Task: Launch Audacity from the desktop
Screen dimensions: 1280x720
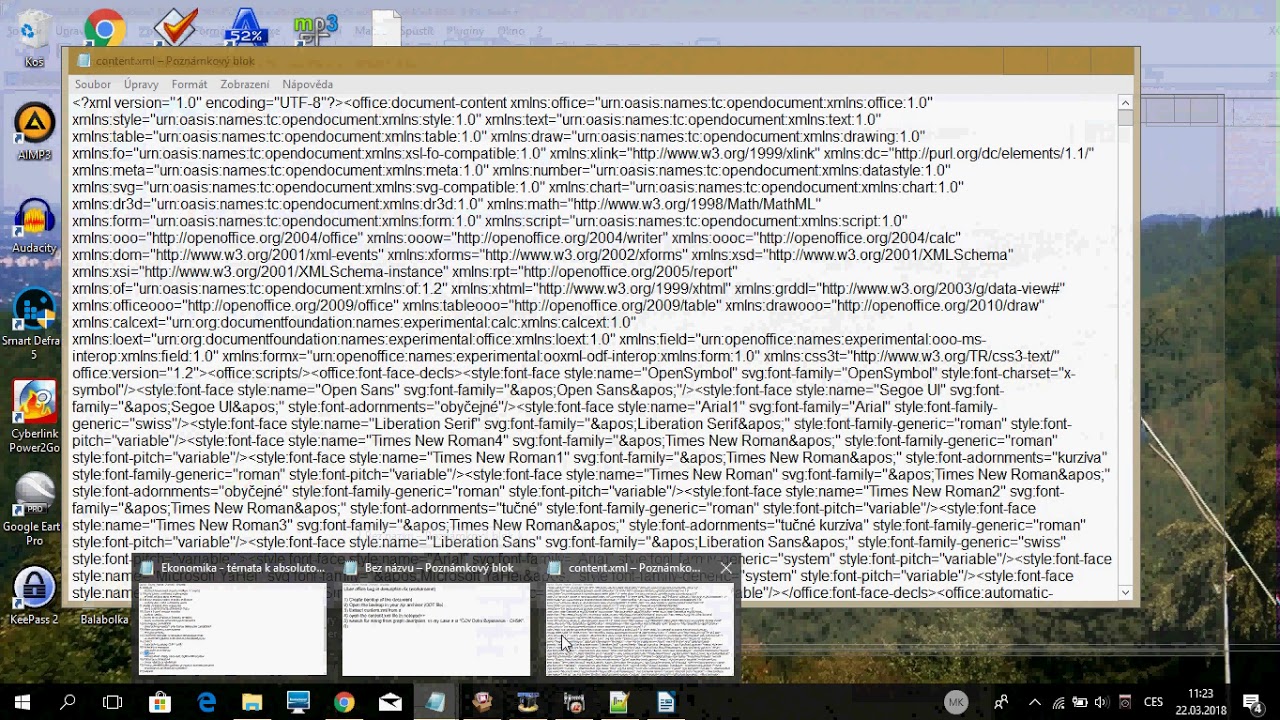Action: tap(34, 226)
